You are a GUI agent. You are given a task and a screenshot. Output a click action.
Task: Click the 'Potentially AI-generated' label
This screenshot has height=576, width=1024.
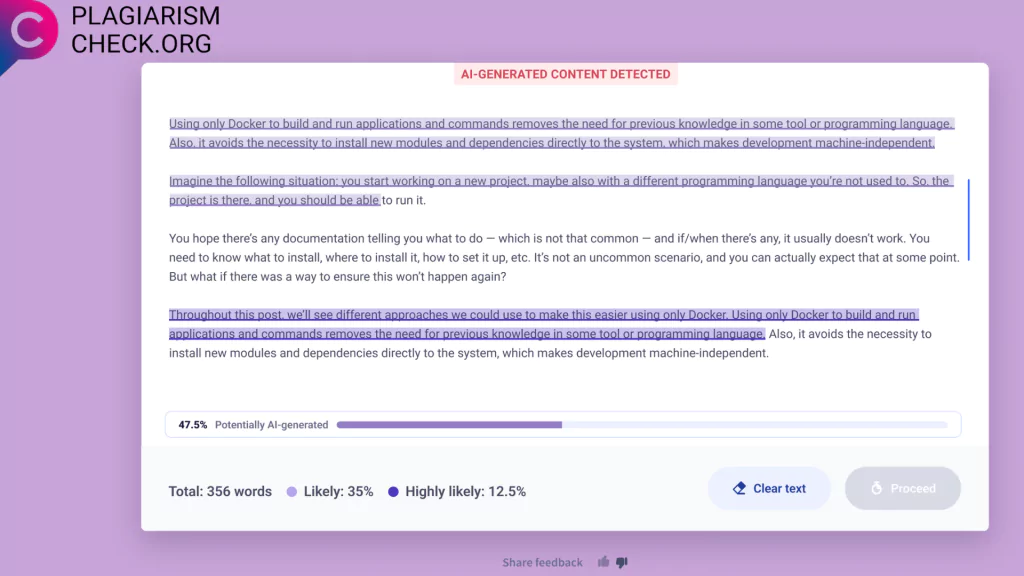[x=272, y=424]
